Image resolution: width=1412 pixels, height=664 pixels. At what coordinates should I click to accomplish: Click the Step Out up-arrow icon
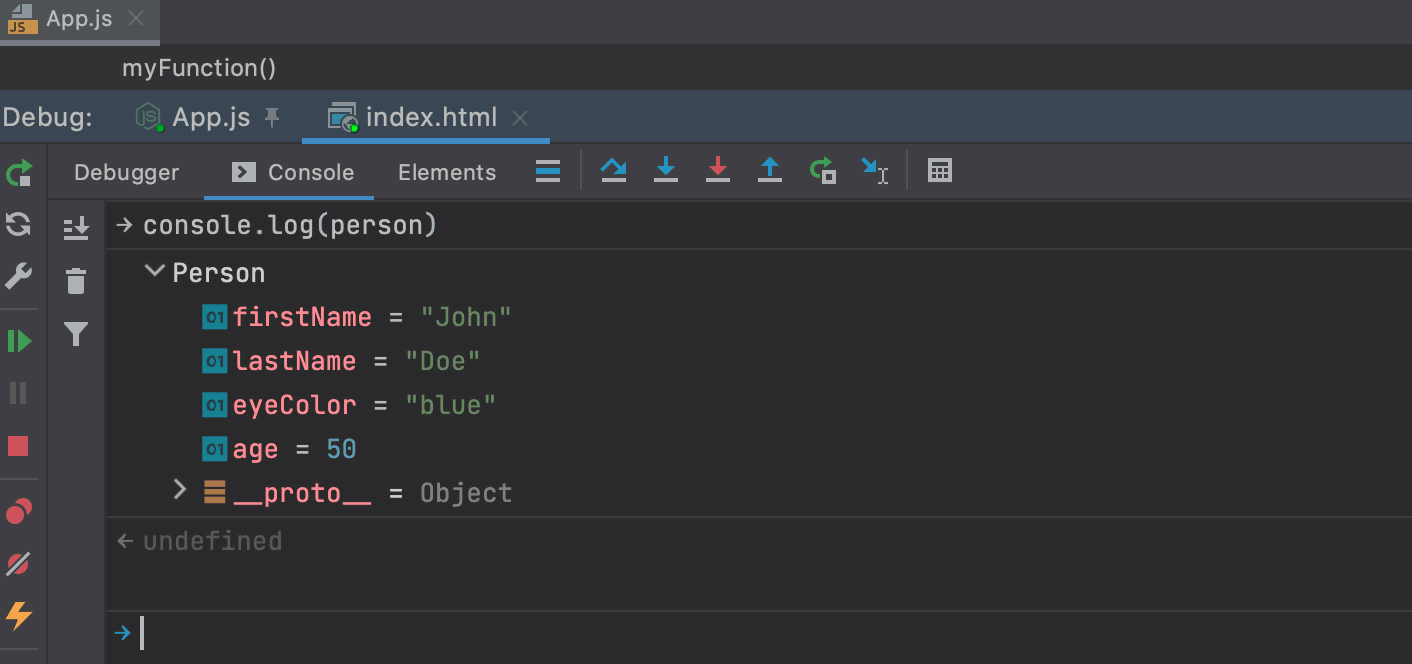(769, 171)
